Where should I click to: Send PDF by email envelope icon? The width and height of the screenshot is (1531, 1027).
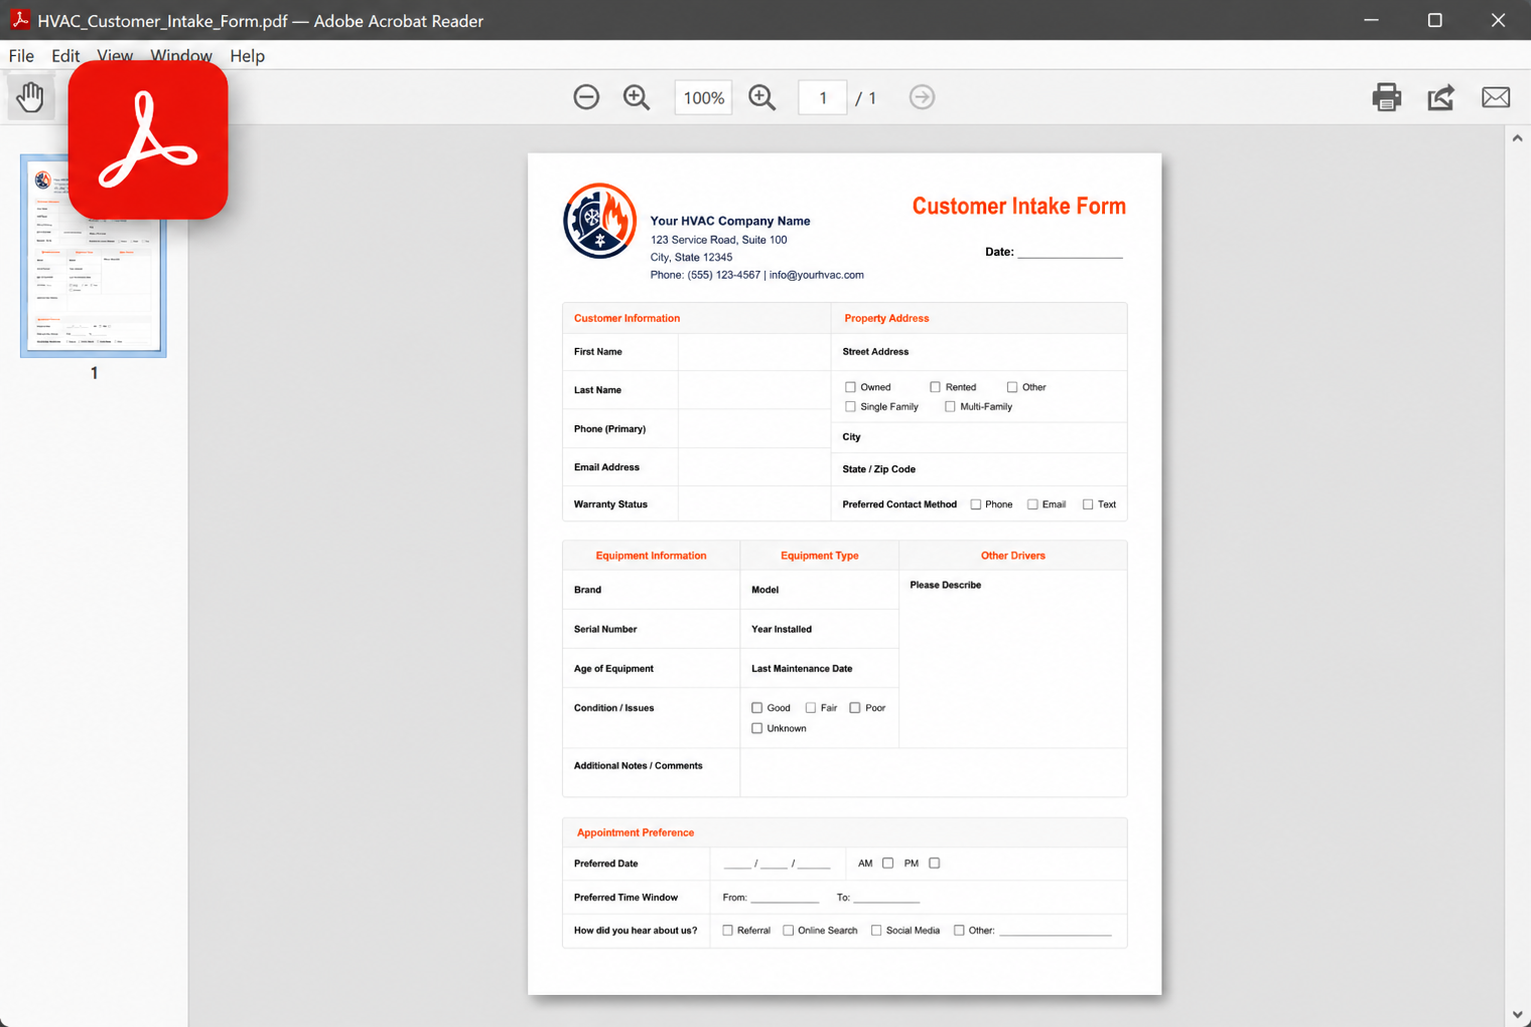point(1496,97)
